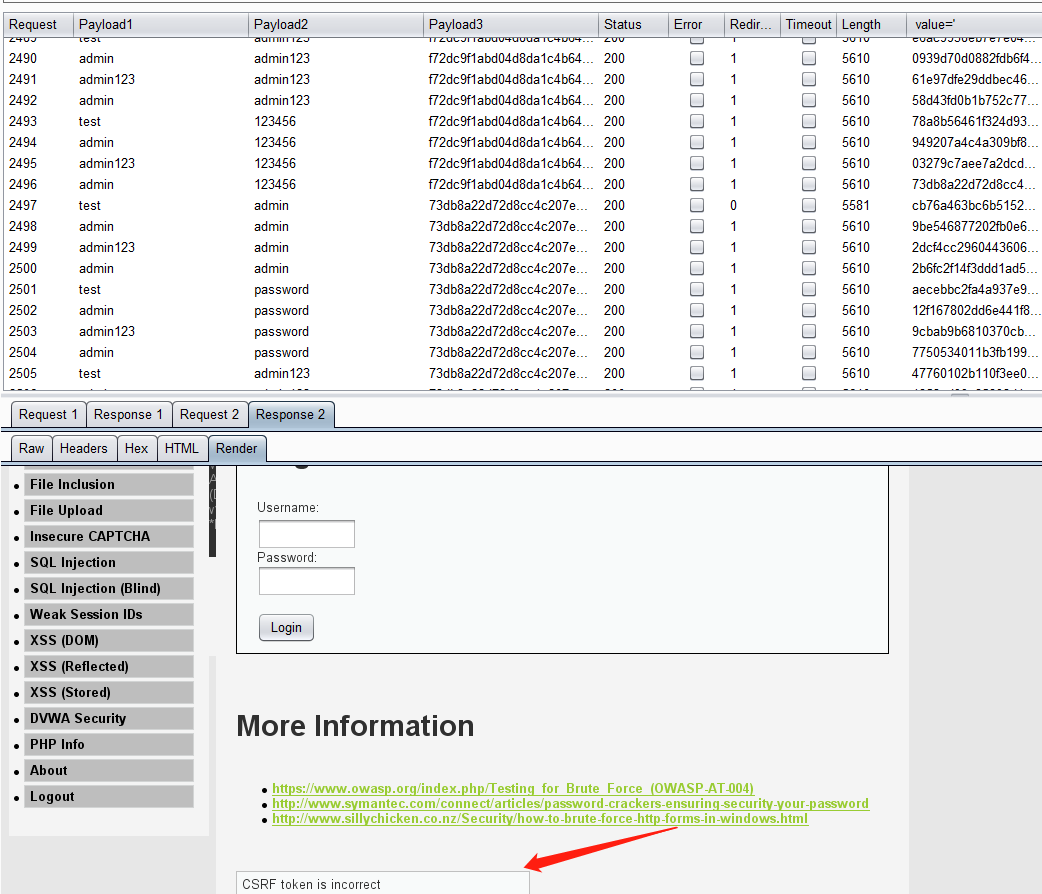The image size is (1042, 894).
Task: Sort results by Payload3 column header
Action: pos(510,25)
